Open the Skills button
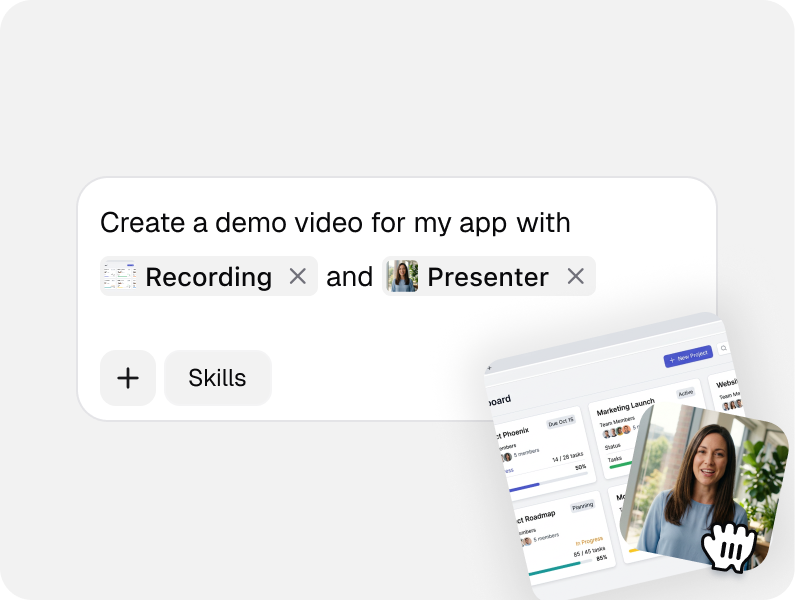 218,378
